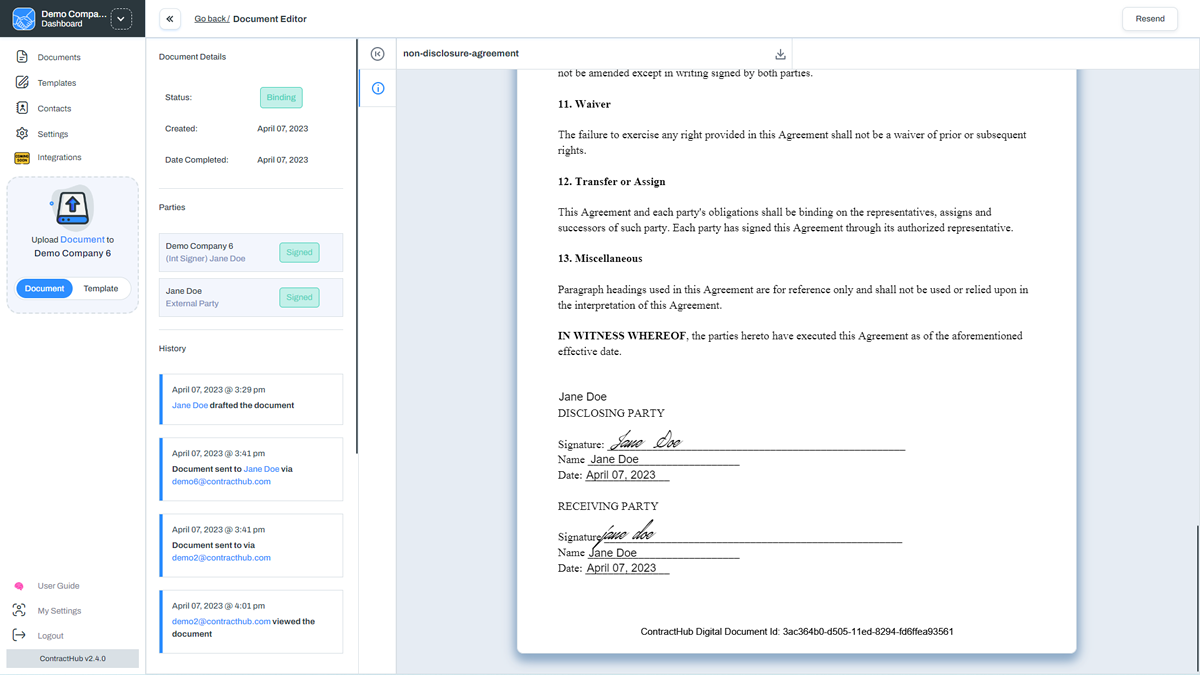Select the Logout menu item
This screenshot has width=1200, height=675.
click(x=51, y=636)
